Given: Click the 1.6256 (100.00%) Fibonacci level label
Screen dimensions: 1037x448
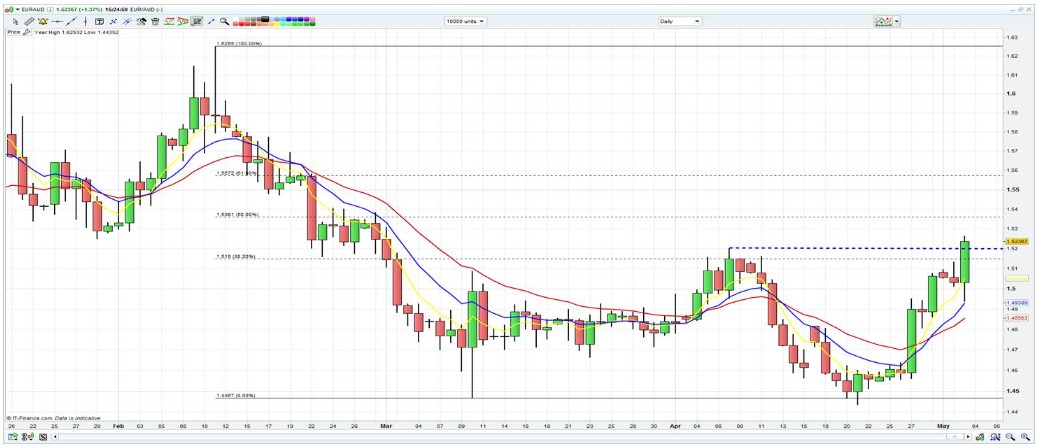Looking at the screenshot, I should [x=239, y=44].
